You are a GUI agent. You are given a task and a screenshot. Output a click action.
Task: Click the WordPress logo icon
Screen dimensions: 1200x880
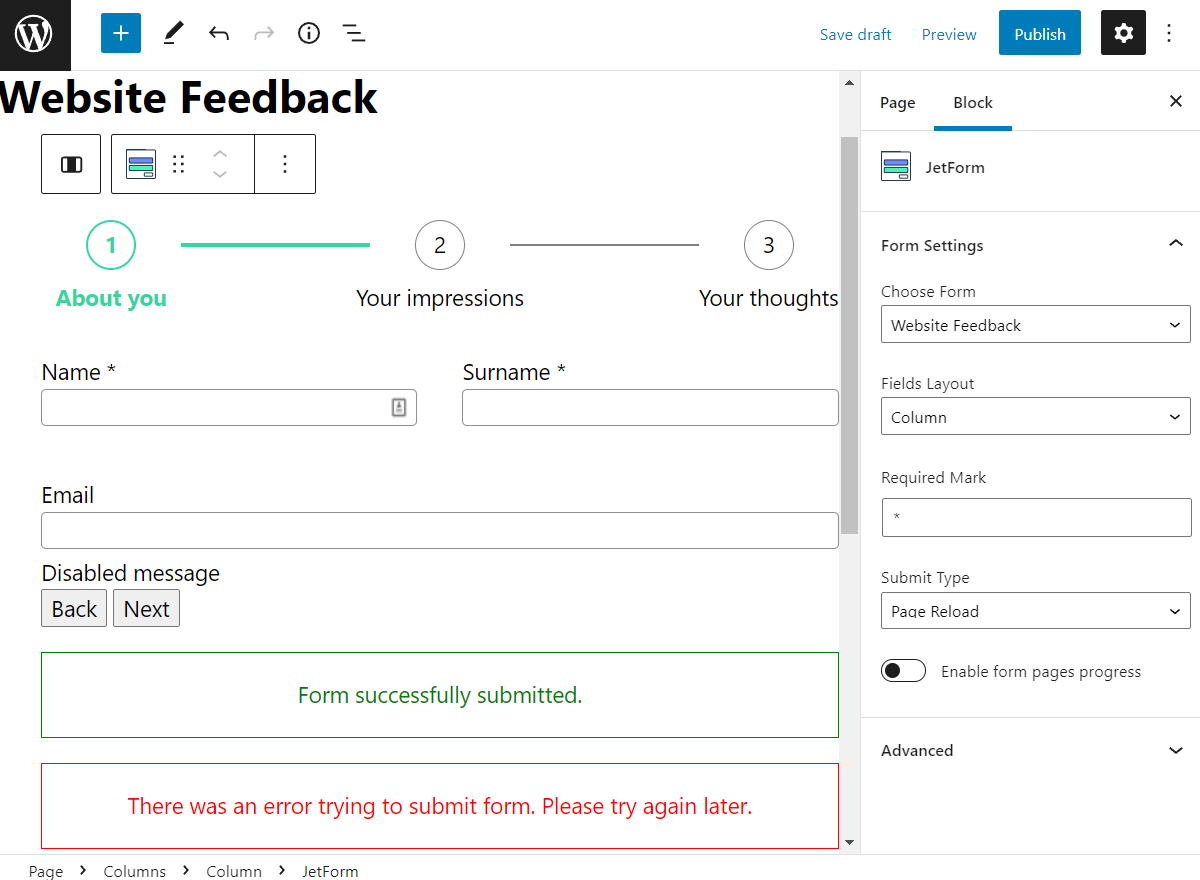[x=35, y=35]
